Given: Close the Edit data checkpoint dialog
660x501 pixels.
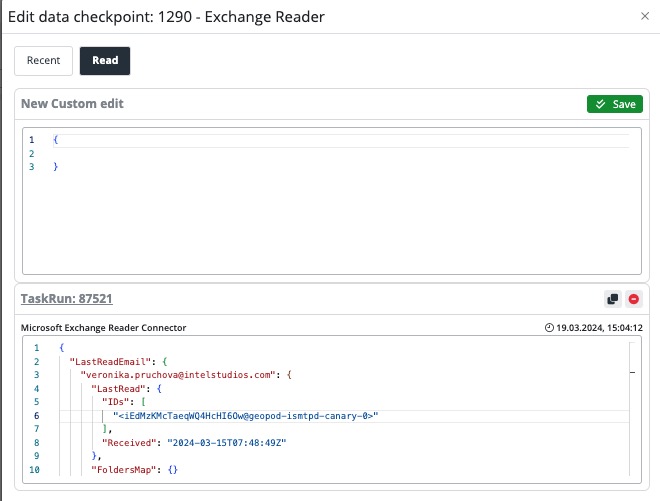Looking at the screenshot, I should [x=644, y=17].
